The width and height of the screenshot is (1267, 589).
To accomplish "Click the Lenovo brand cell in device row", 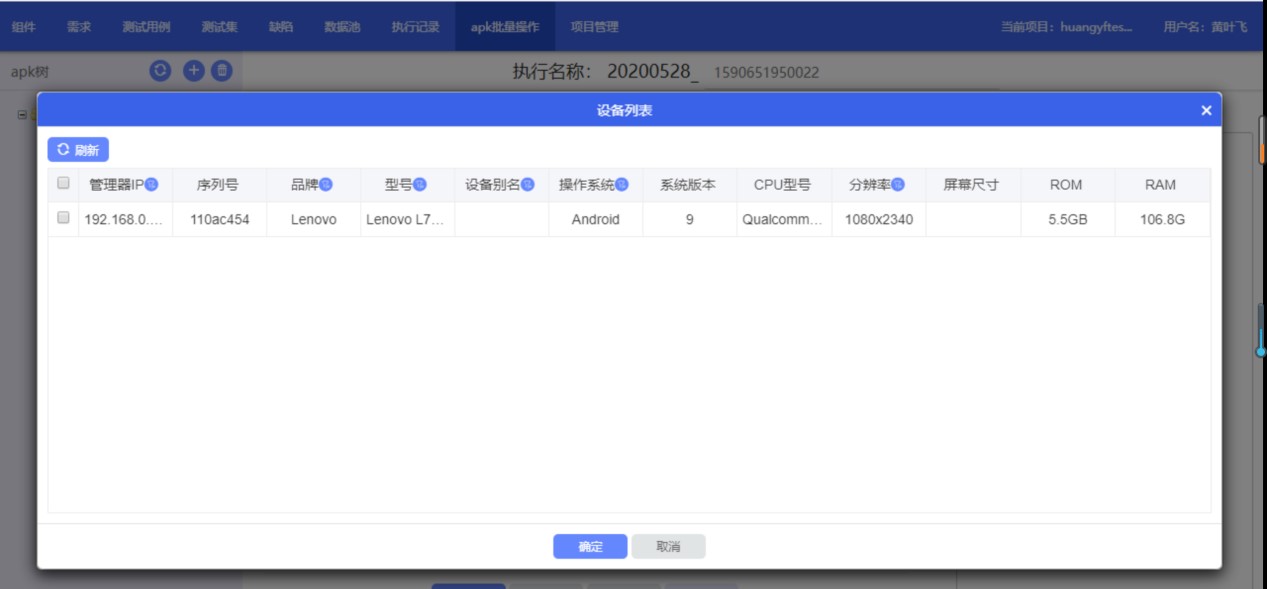I will pyautogui.click(x=313, y=220).
